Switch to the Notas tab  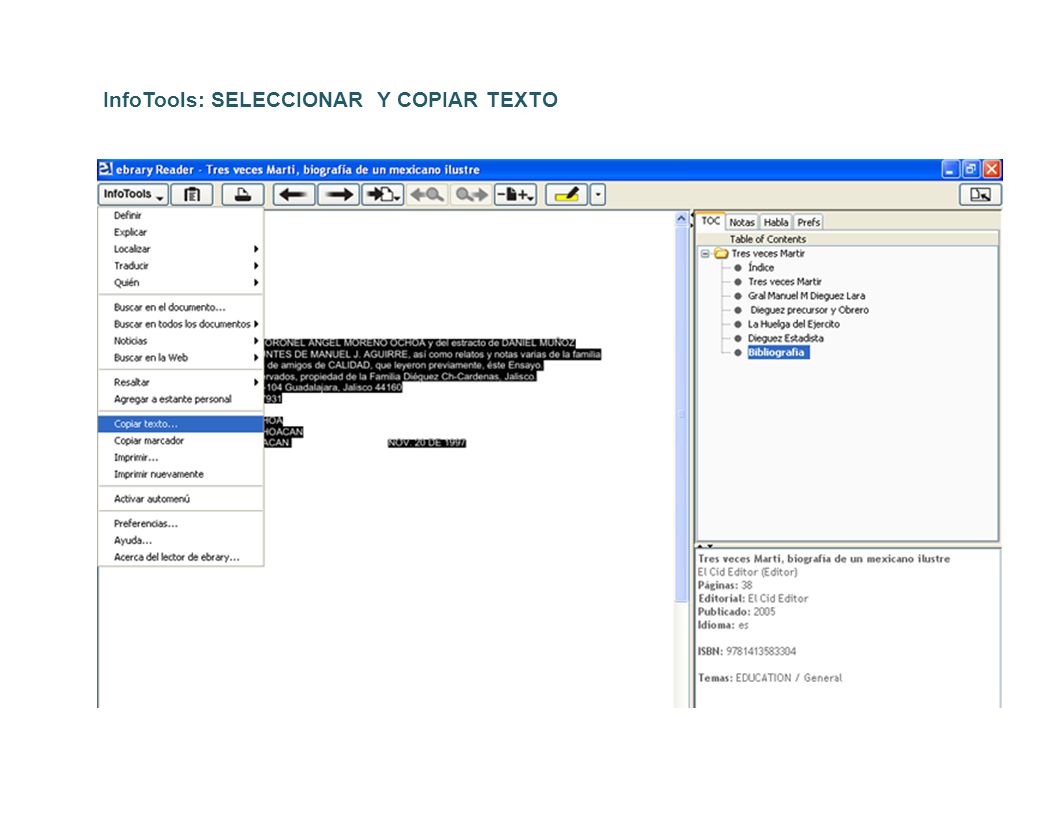pyautogui.click(x=741, y=222)
